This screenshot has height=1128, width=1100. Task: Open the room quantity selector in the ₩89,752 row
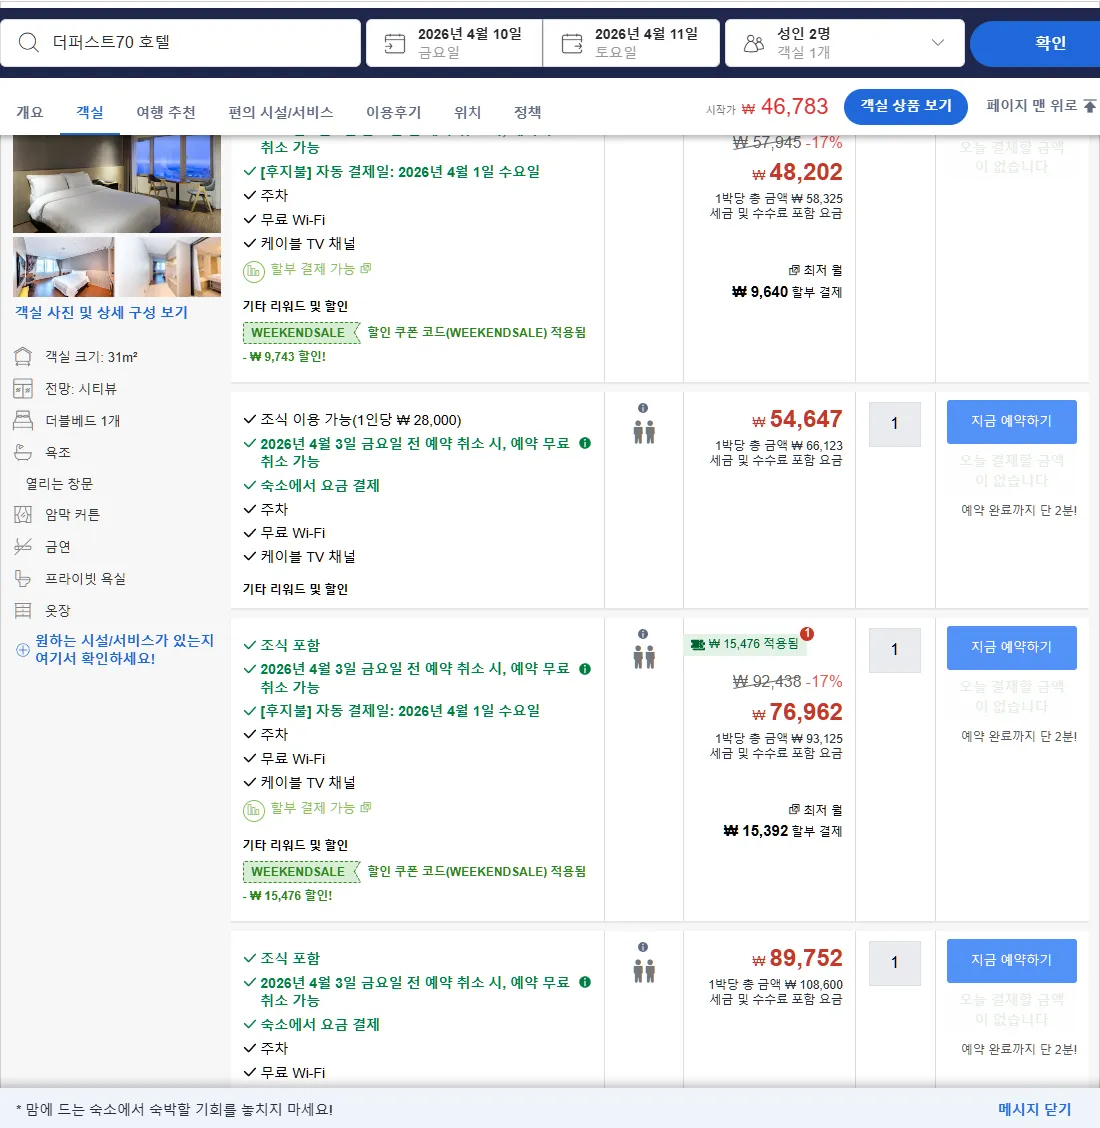pyautogui.click(x=894, y=963)
